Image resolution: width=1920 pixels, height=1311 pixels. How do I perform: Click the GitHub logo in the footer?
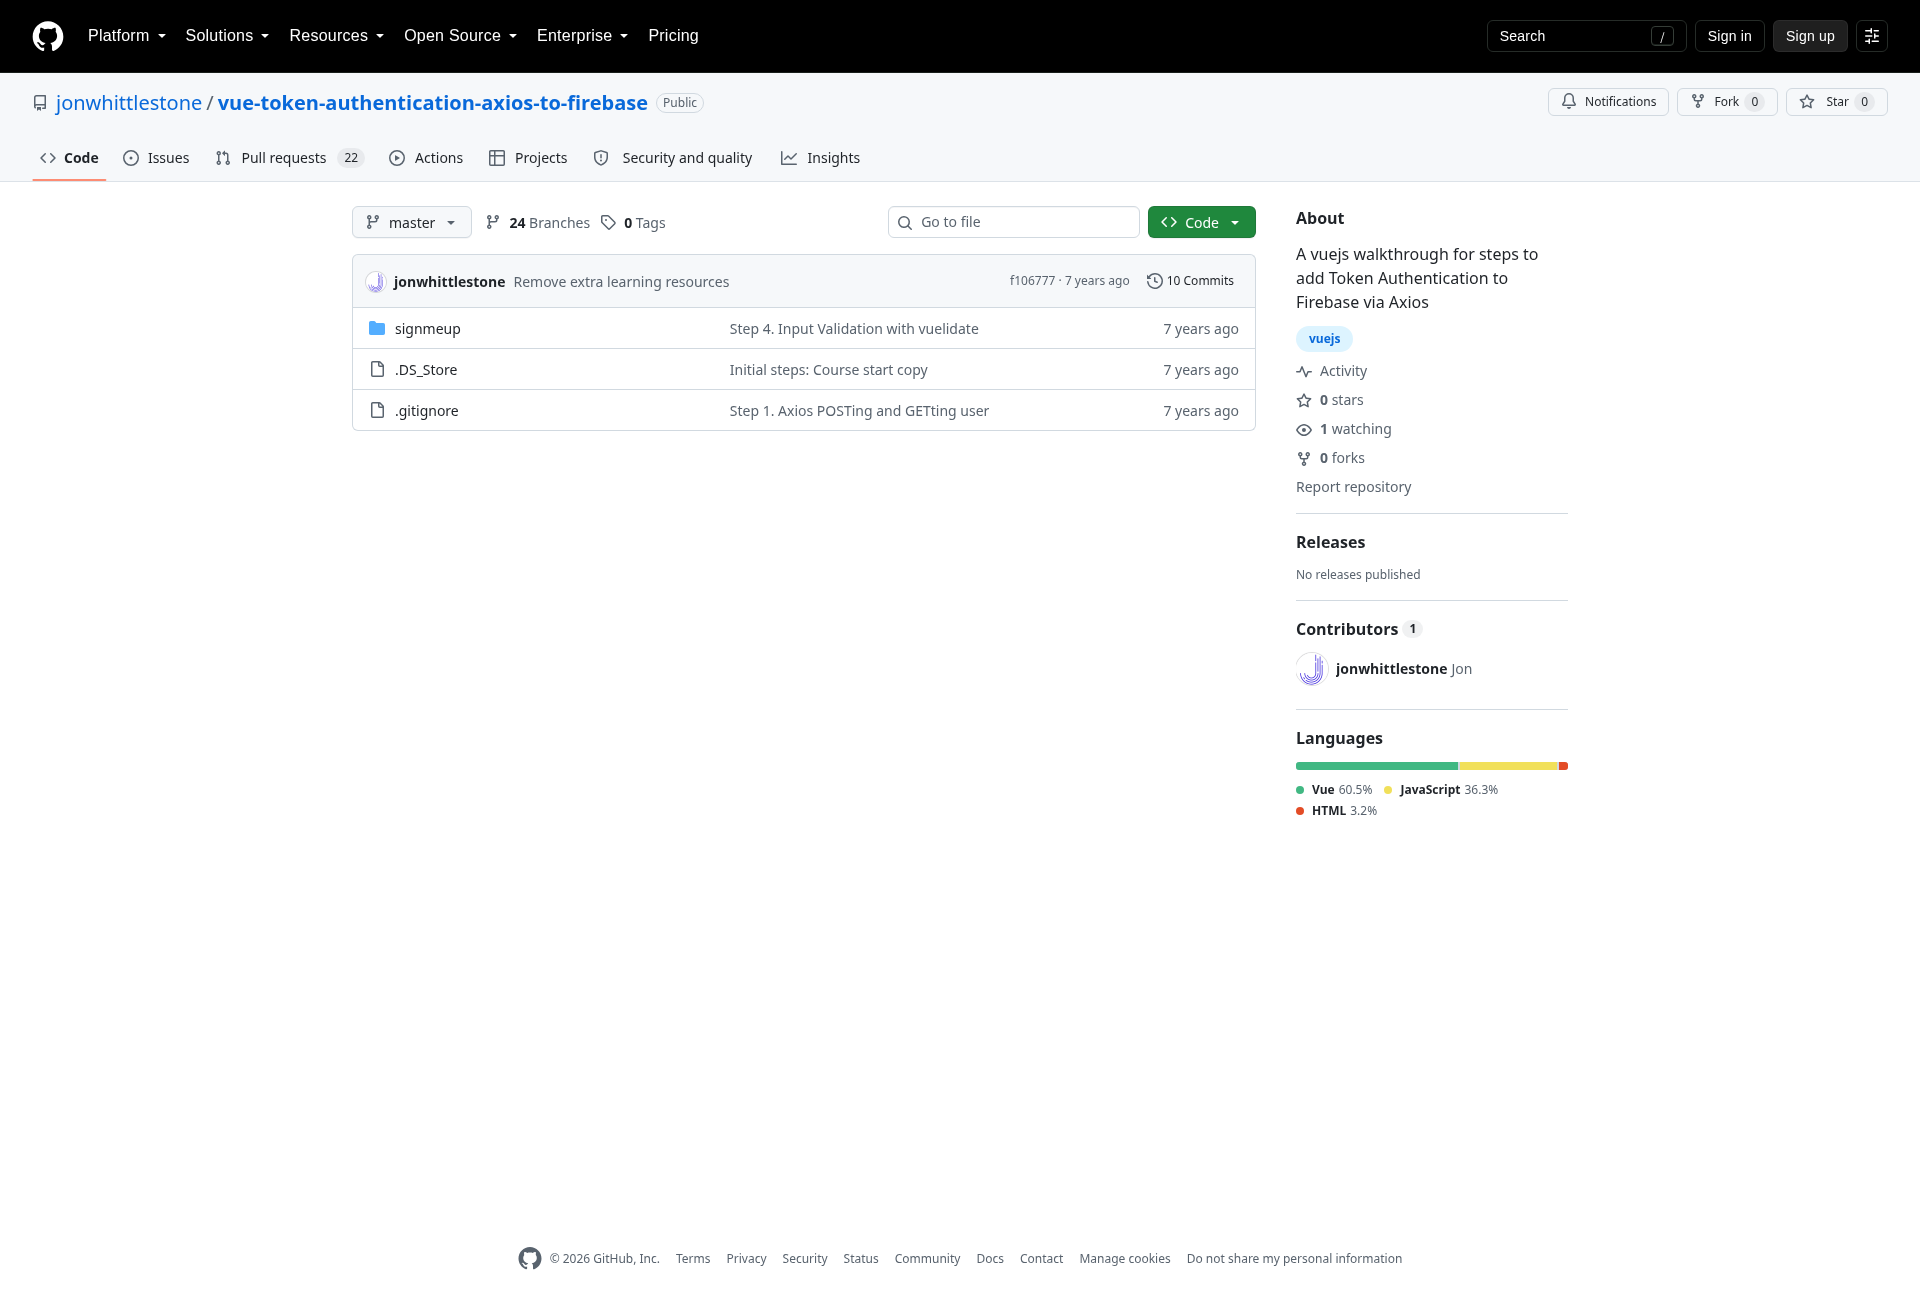pos(530,1258)
